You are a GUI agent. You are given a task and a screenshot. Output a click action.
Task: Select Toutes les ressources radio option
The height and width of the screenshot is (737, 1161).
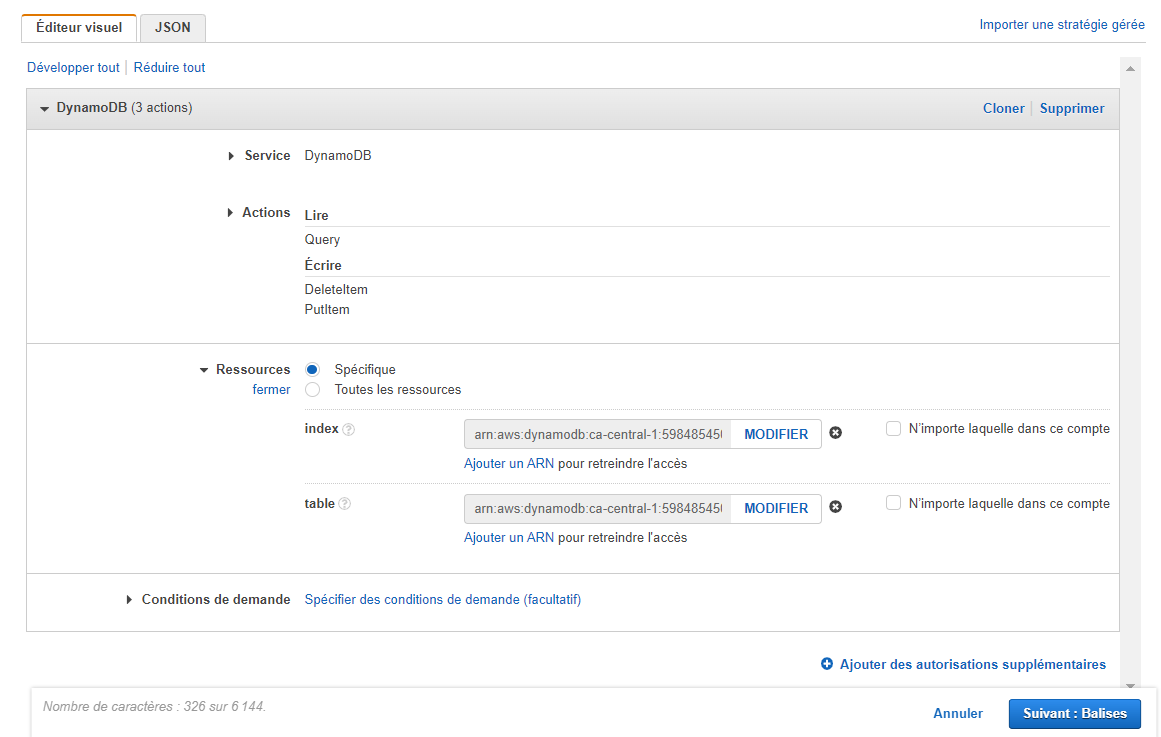[312, 390]
